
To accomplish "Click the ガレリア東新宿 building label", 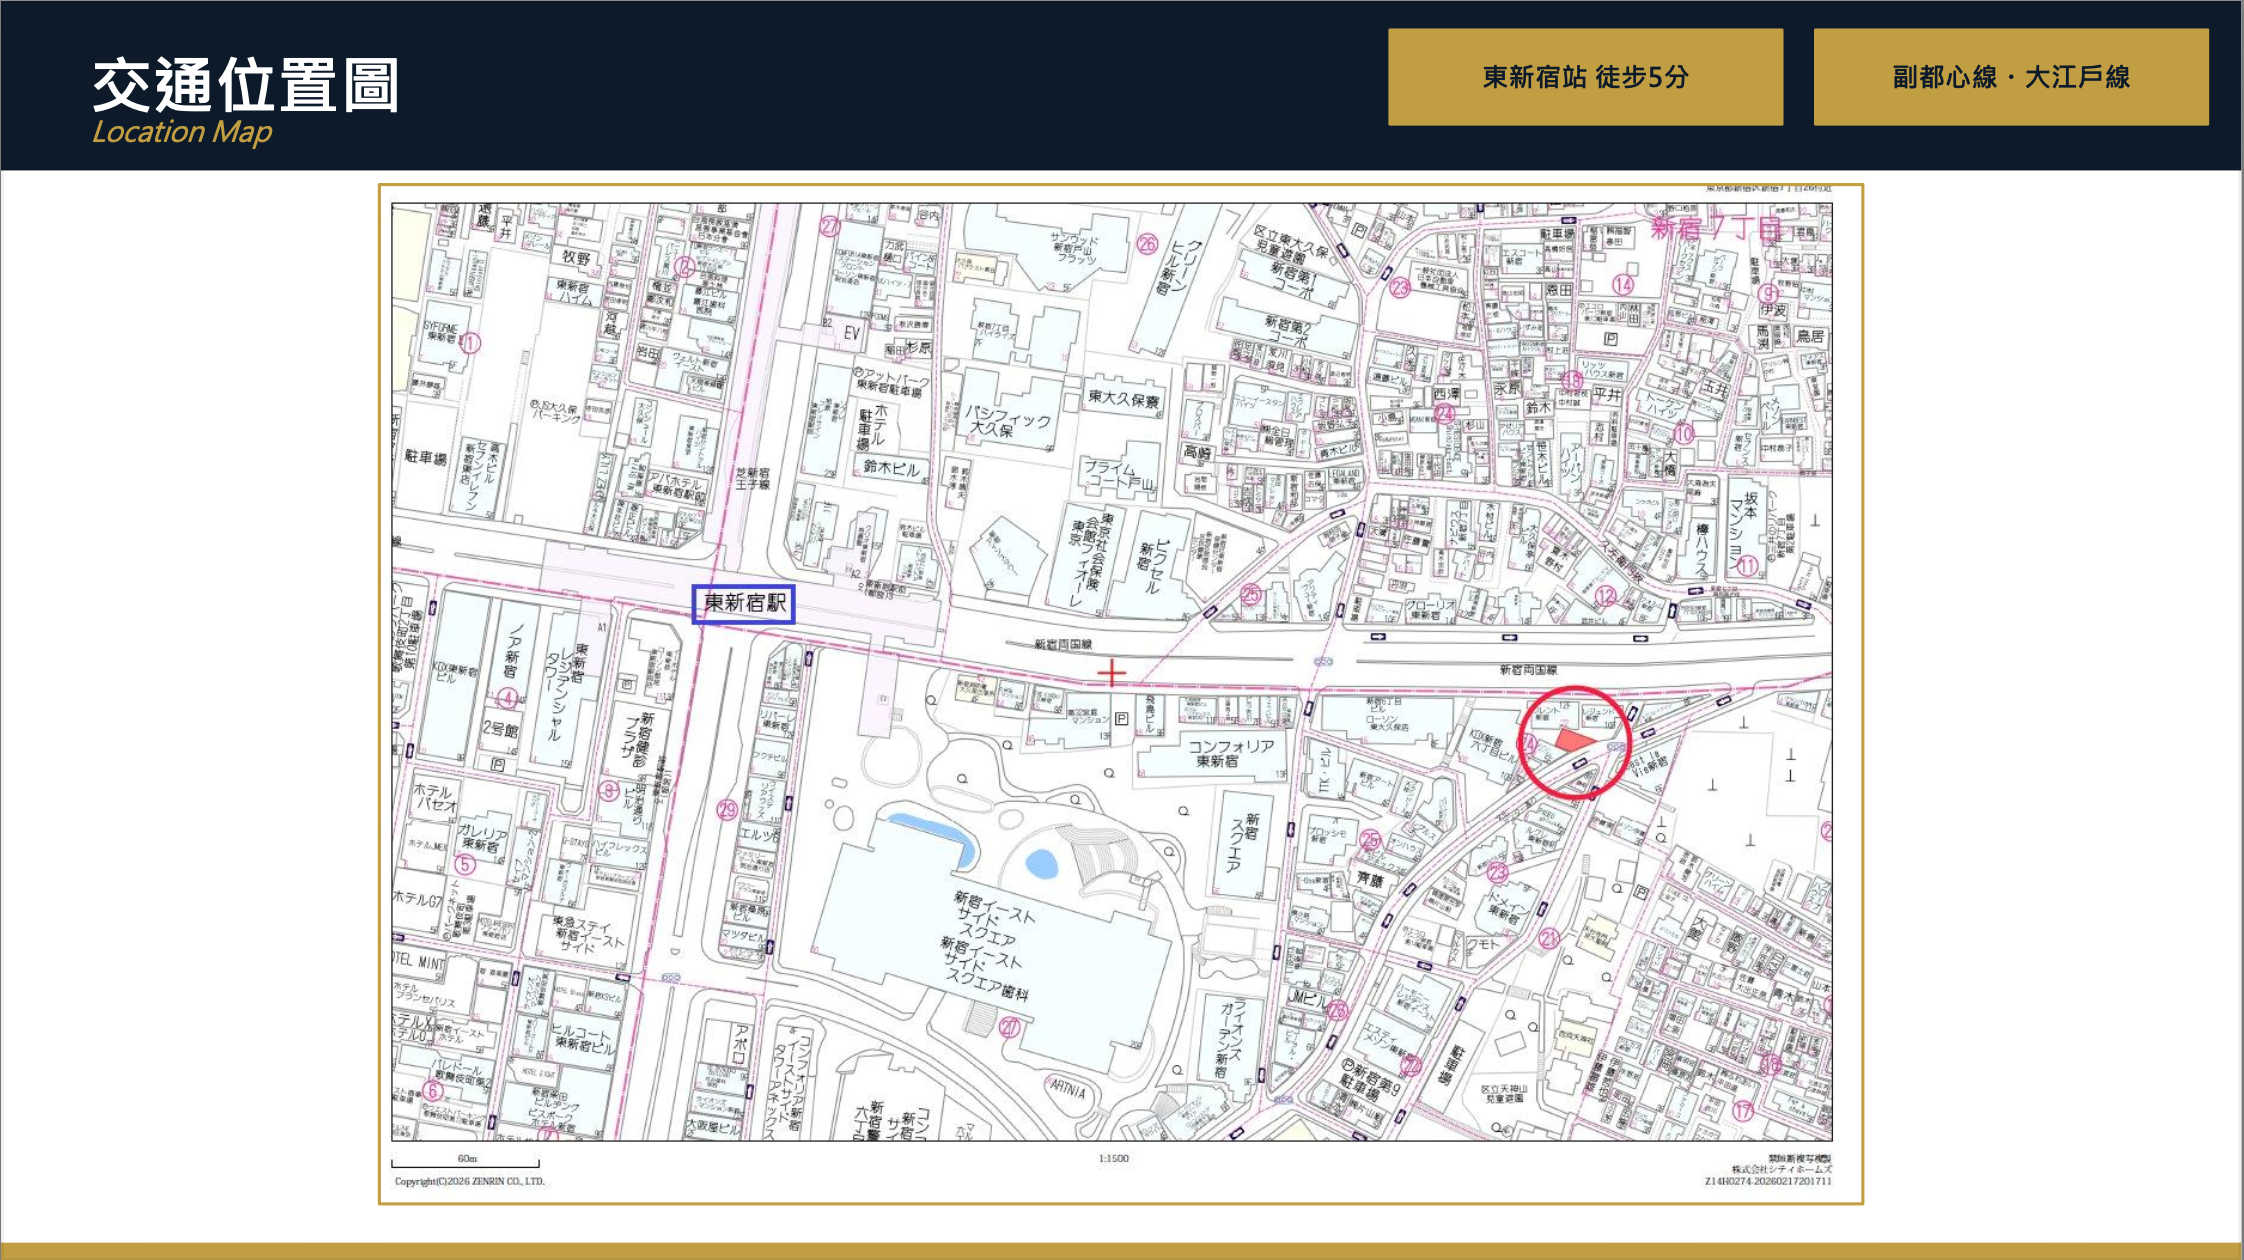I will [x=481, y=839].
